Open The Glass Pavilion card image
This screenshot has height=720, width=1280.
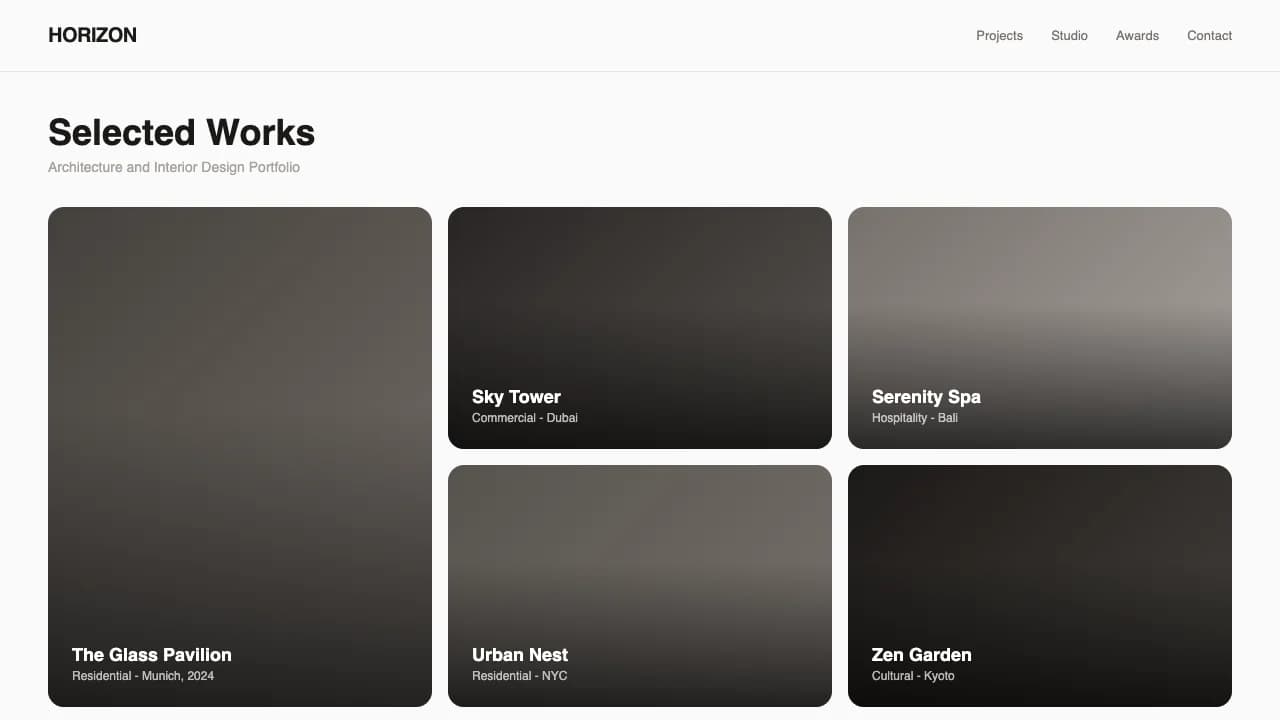tap(240, 400)
